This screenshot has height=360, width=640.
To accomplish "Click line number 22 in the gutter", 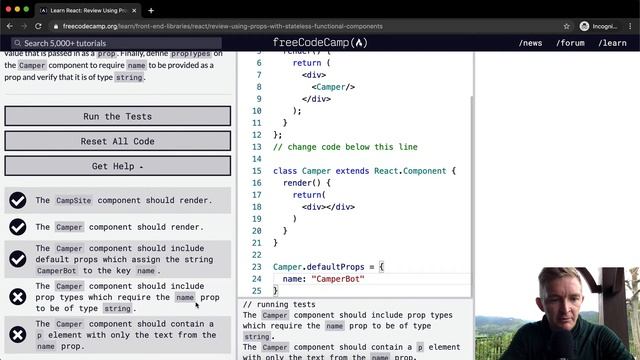I will coord(256,255).
